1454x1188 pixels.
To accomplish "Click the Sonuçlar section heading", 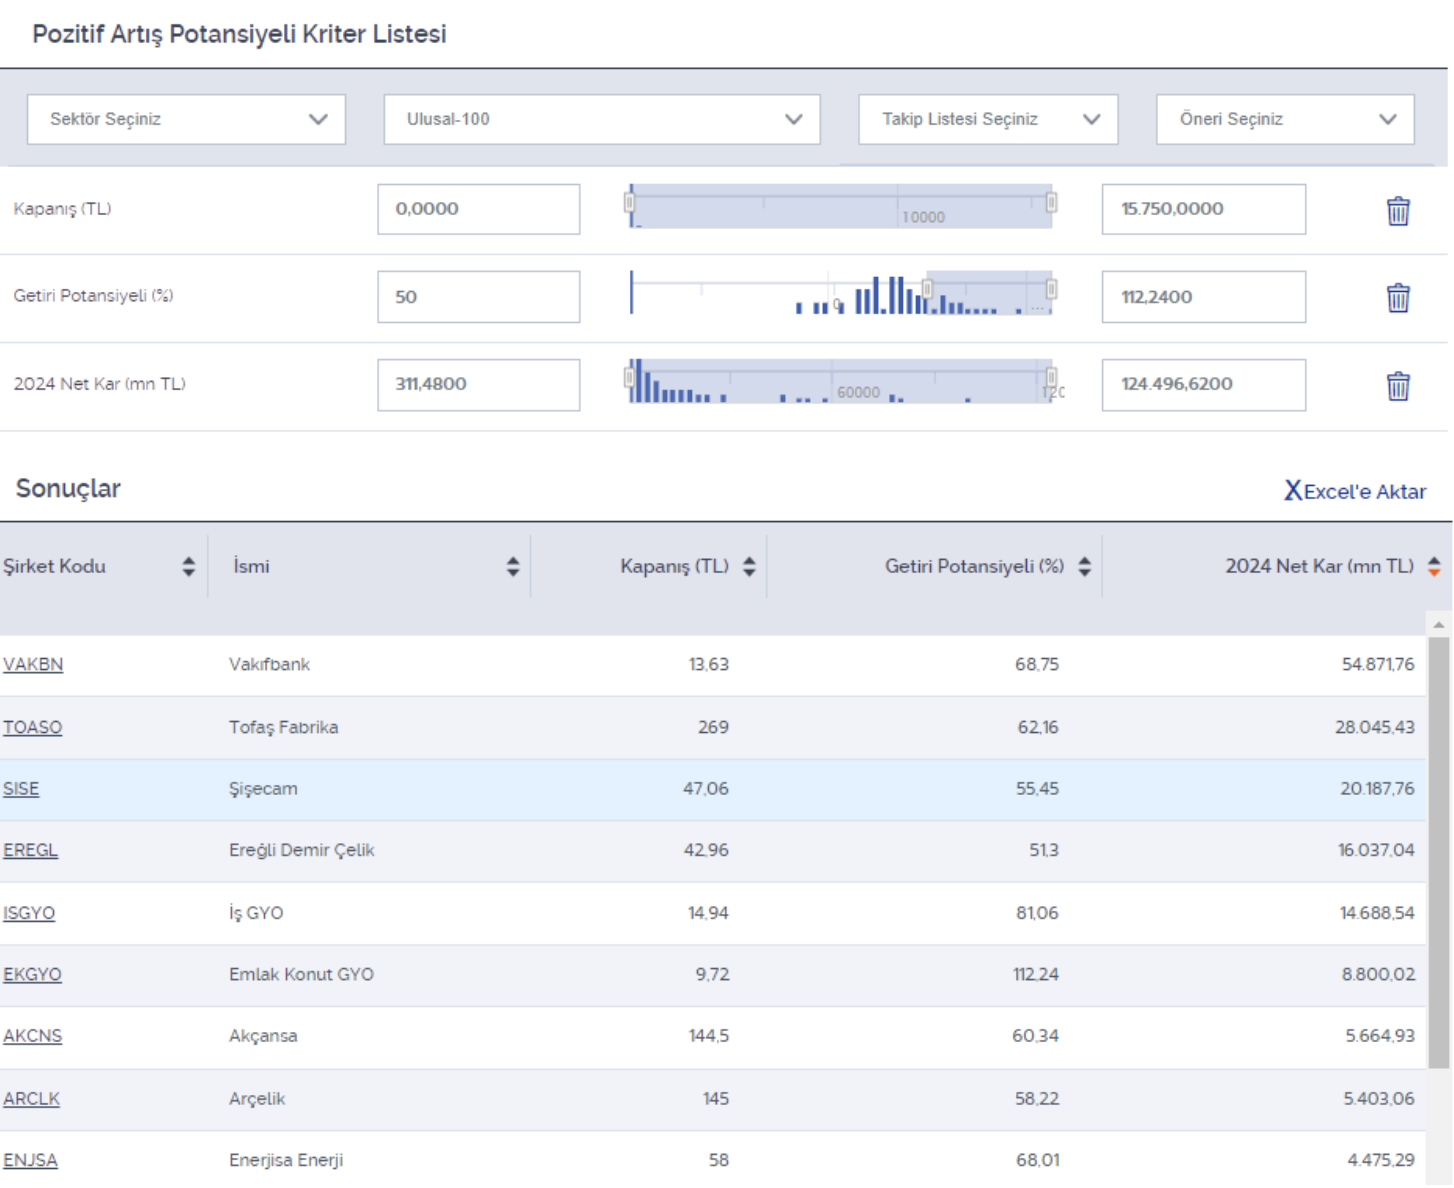I will (x=68, y=489).
